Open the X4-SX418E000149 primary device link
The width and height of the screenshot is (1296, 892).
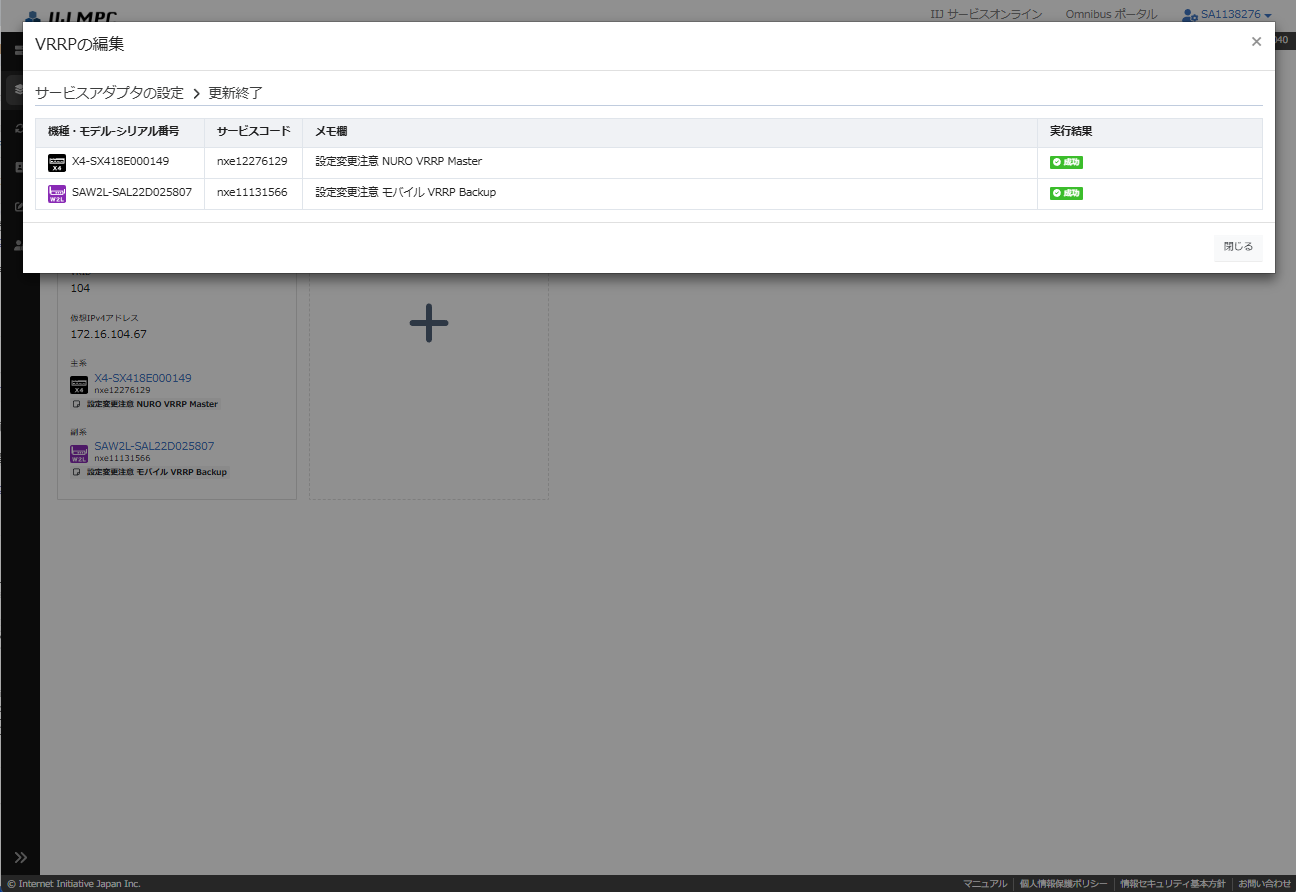[x=143, y=378]
